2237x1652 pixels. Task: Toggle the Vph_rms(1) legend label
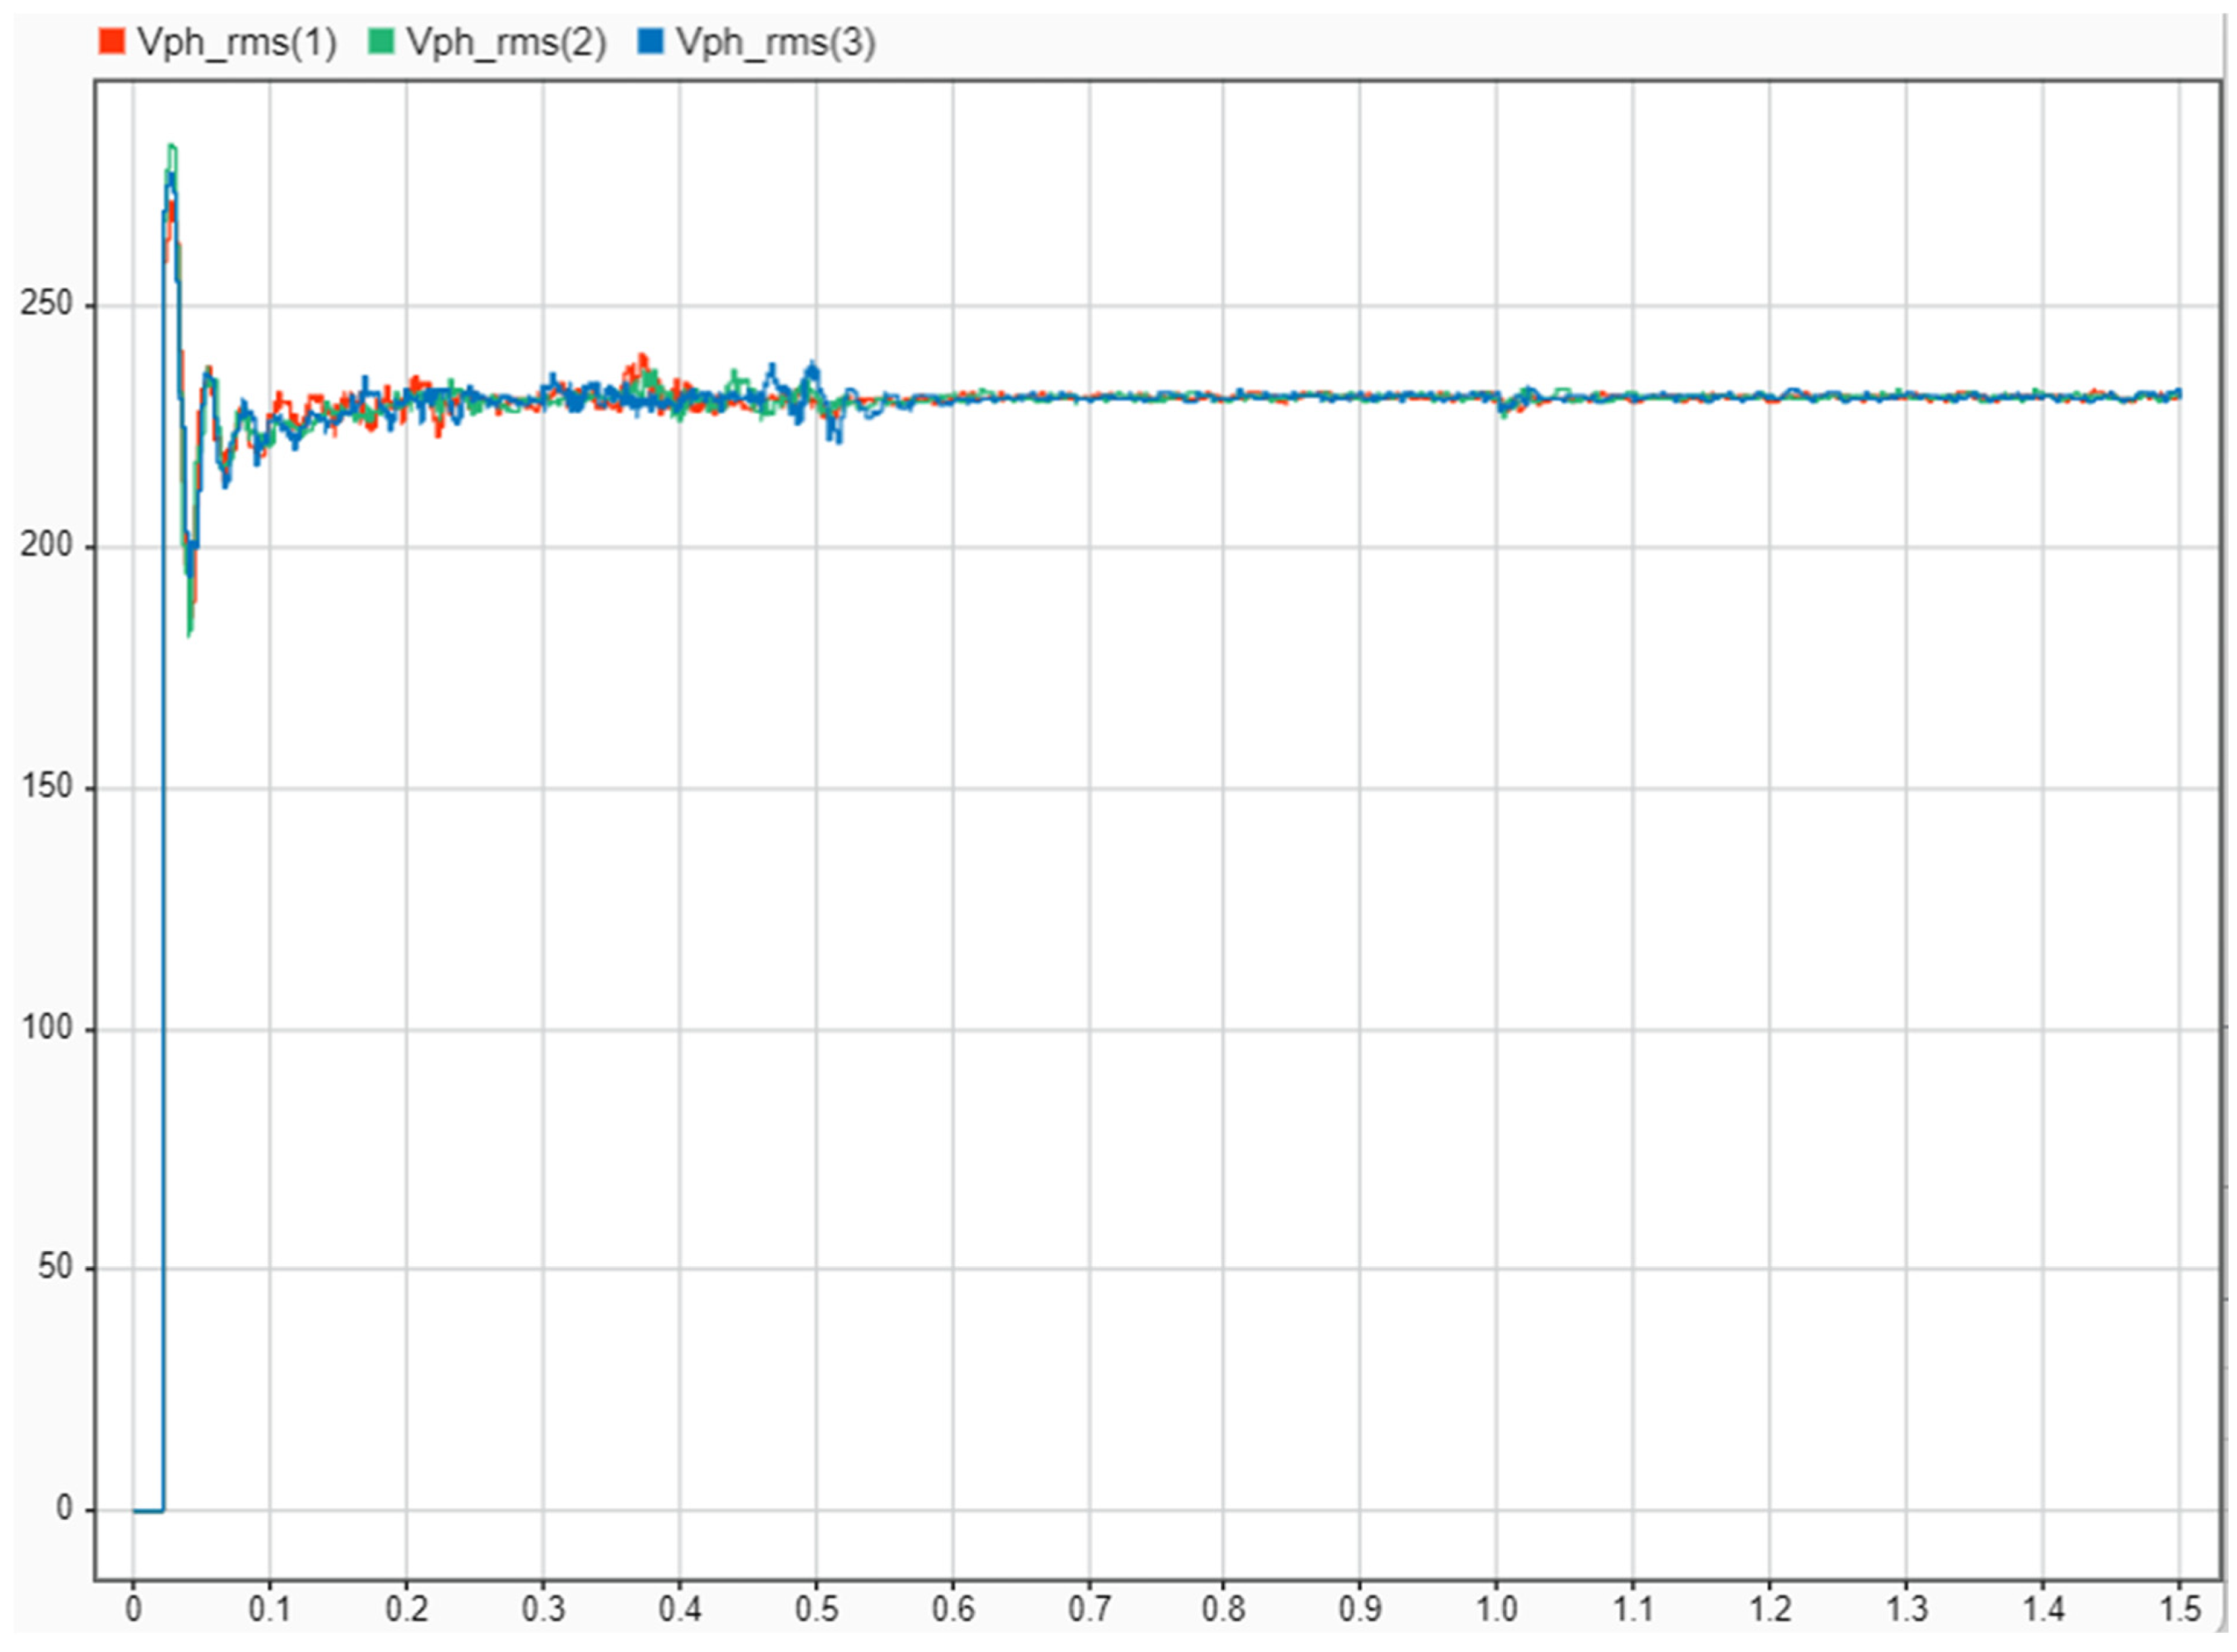(x=237, y=42)
